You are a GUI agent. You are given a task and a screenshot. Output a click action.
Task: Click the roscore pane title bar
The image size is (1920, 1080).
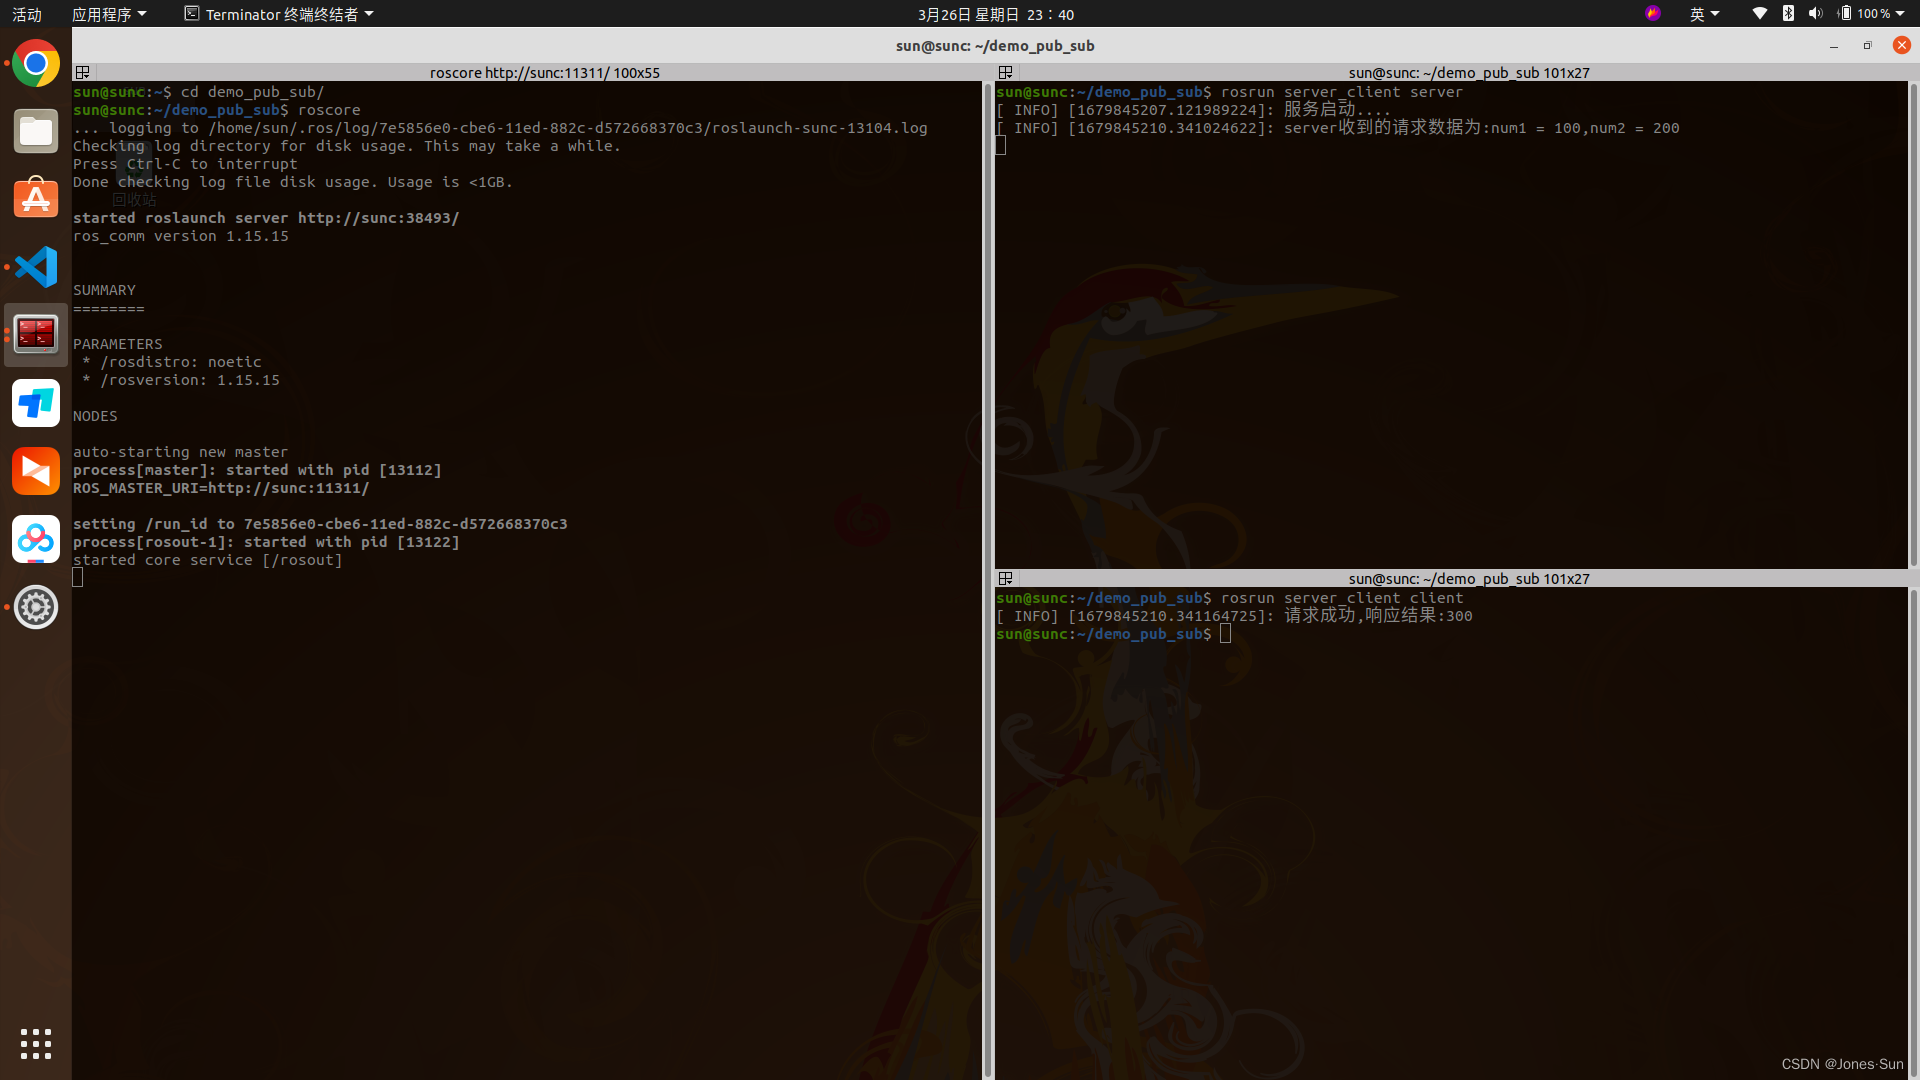pos(544,73)
